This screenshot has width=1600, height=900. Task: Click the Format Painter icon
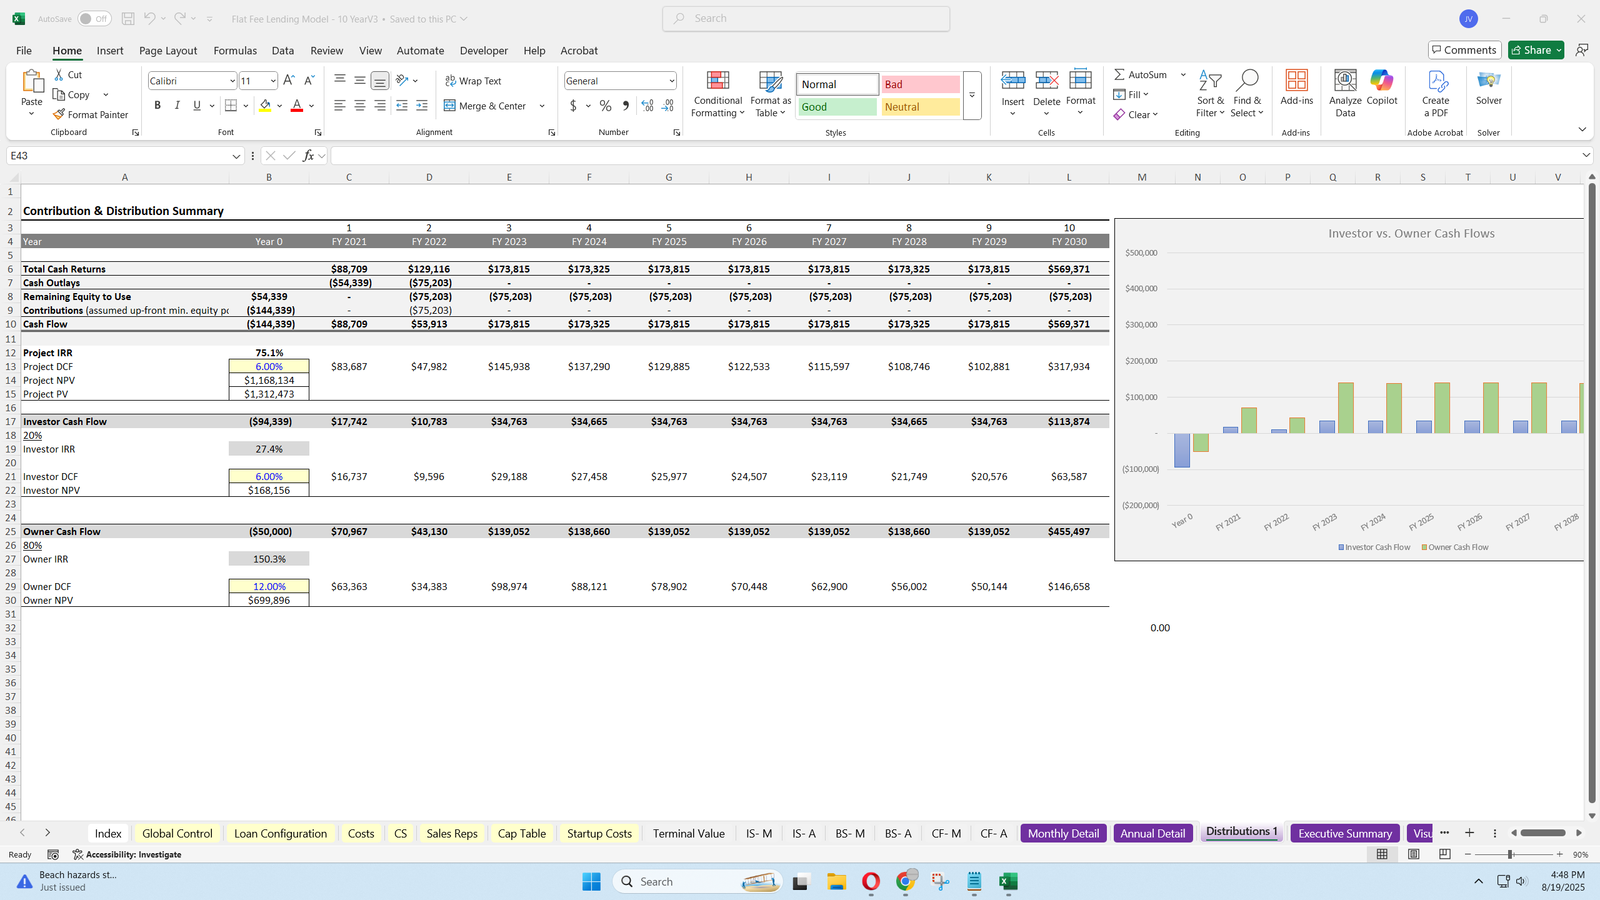point(60,115)
